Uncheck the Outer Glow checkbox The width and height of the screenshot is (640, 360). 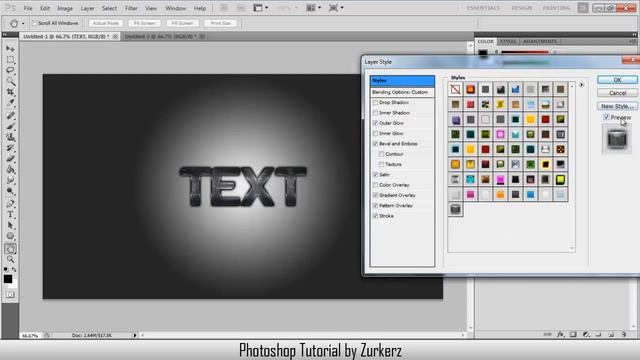tap(375, 123)
